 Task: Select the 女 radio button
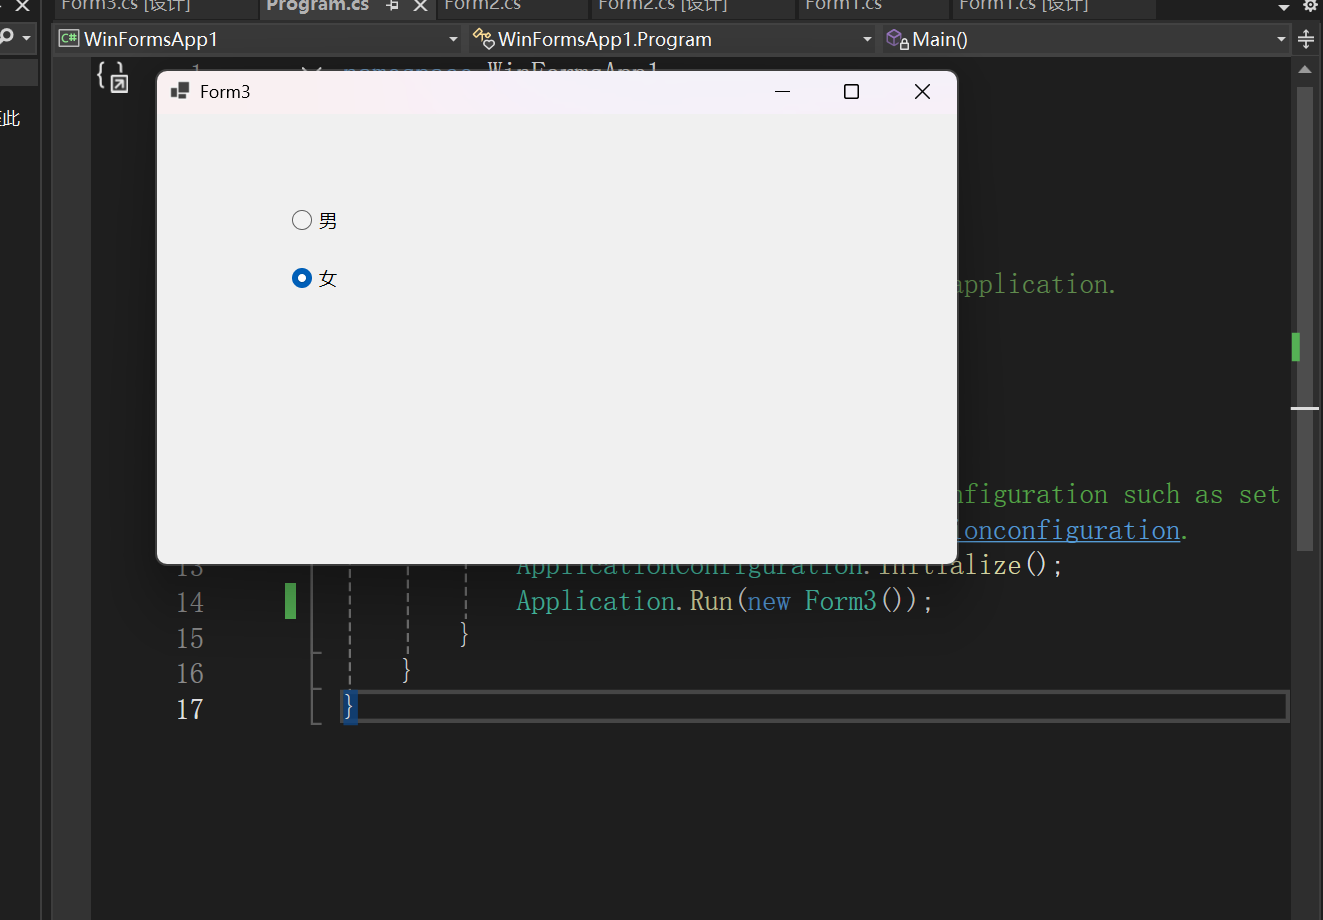302,278
